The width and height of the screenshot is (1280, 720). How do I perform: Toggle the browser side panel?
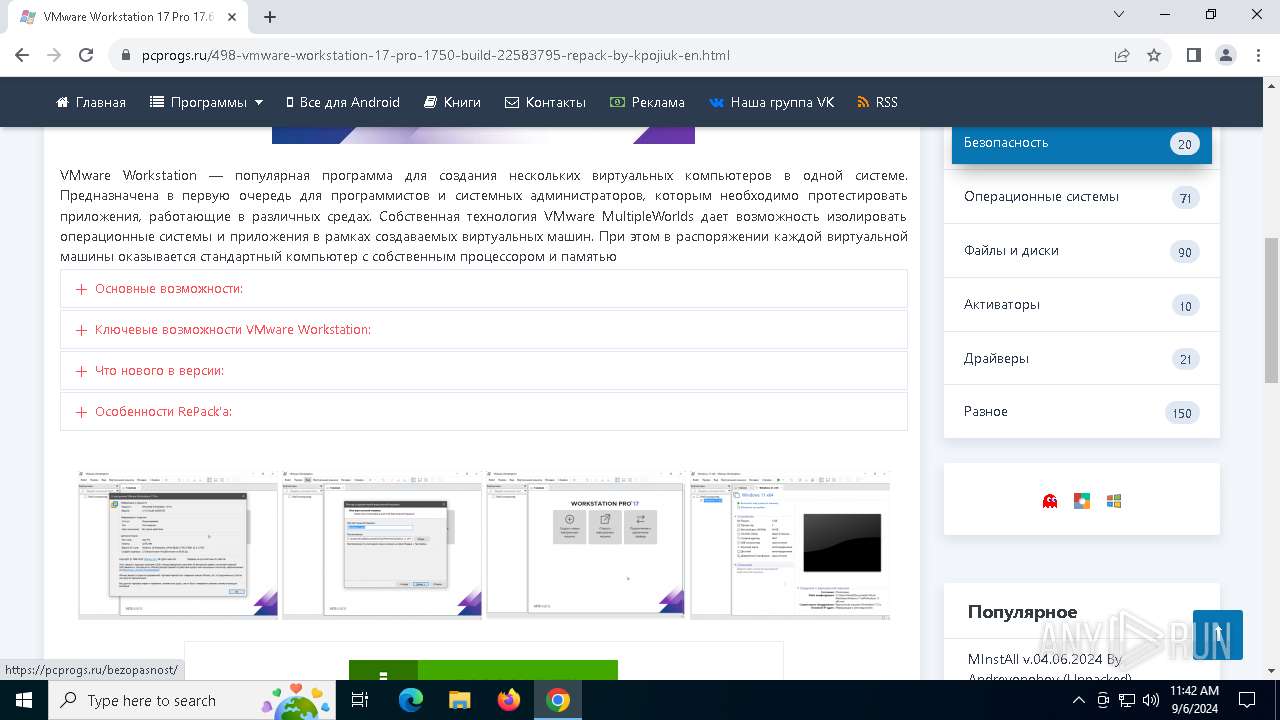1194,55
